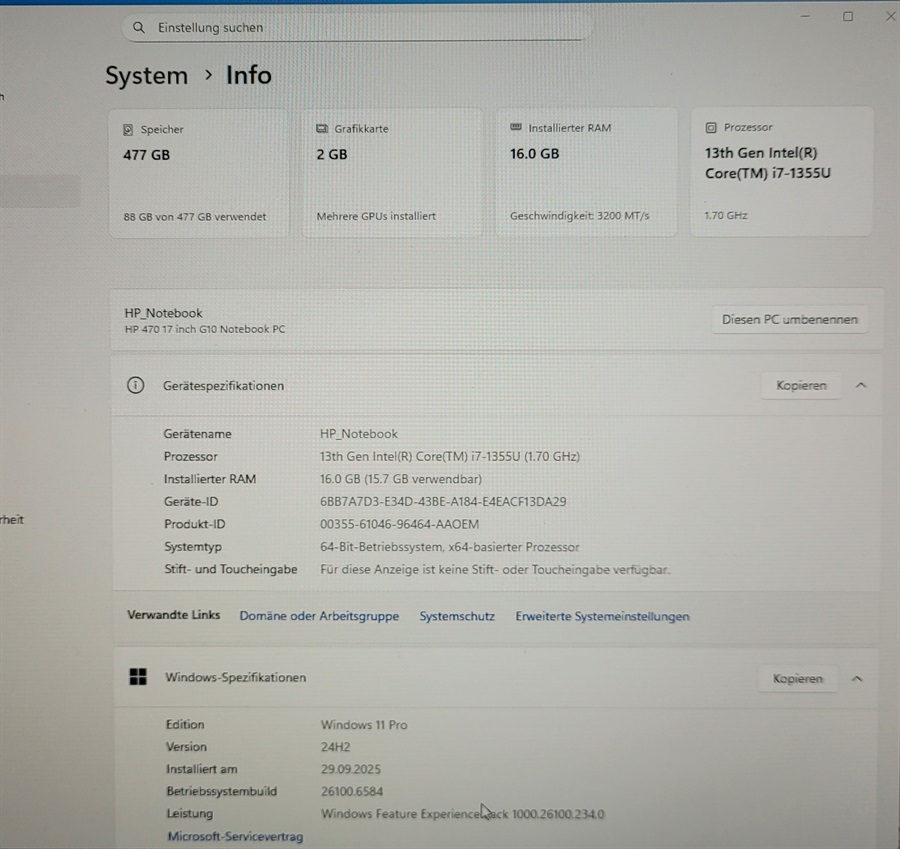Open the Microsoft-Servicevertrag link
The height and width of the screenshot is (849, 900).
(x=235, y=836)
